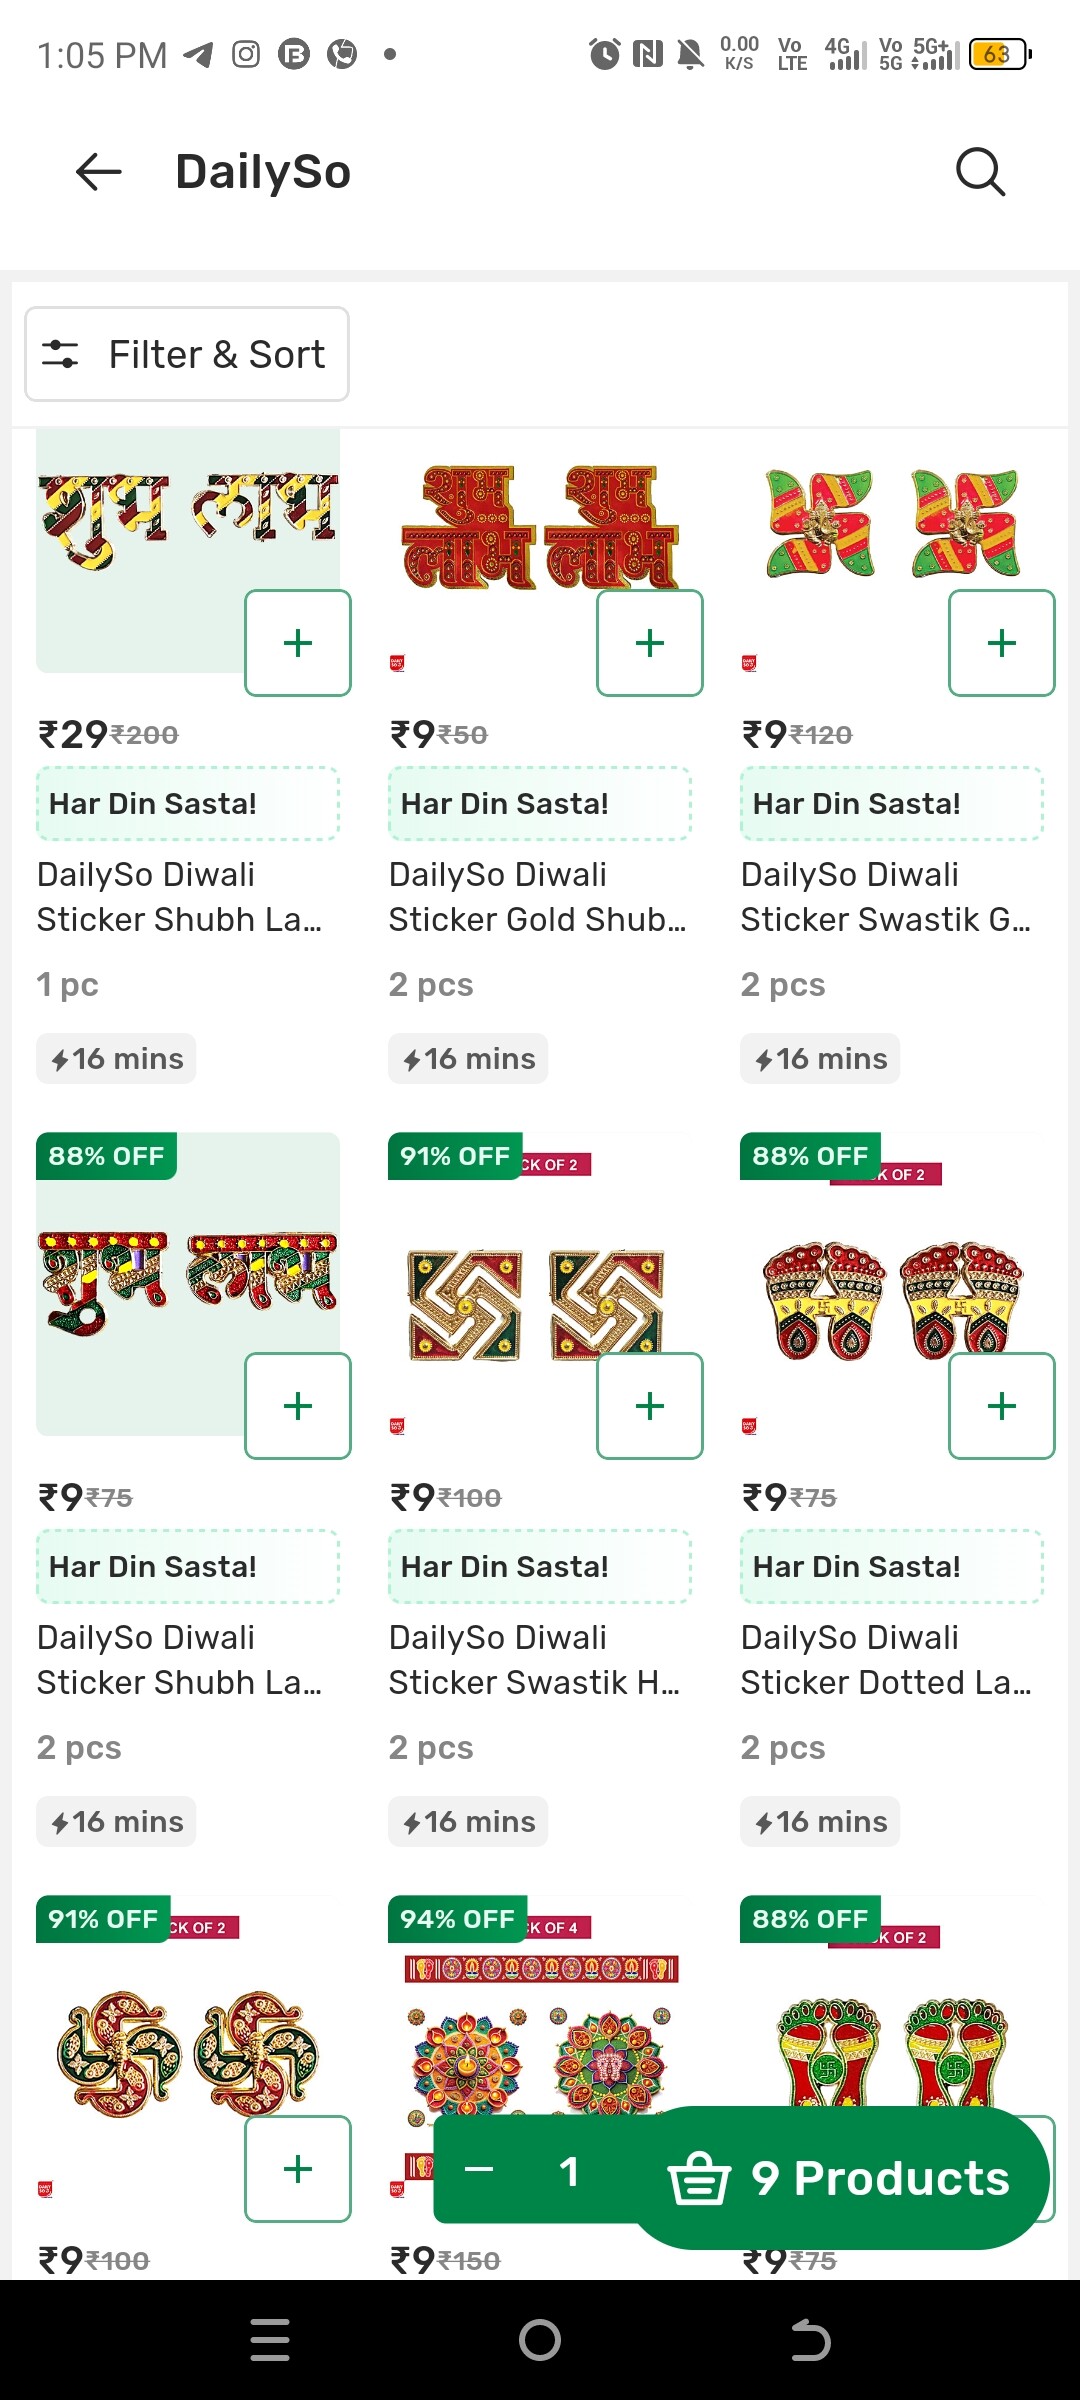
Task: Open the rangoli sticker pack of 4 image
Action: click(540, 2040)
